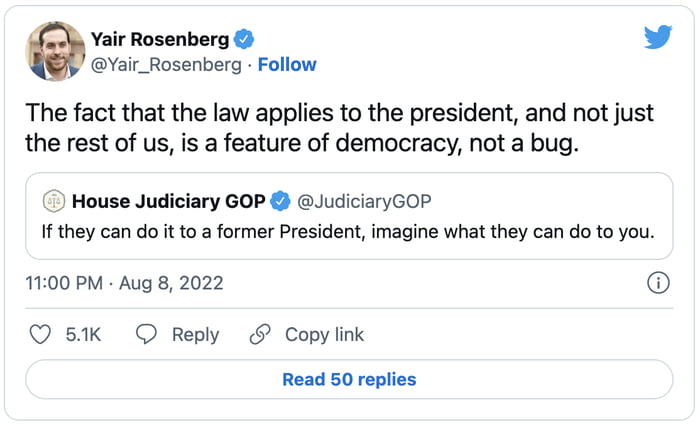Click the Twitter bird logo

point(657,37)
